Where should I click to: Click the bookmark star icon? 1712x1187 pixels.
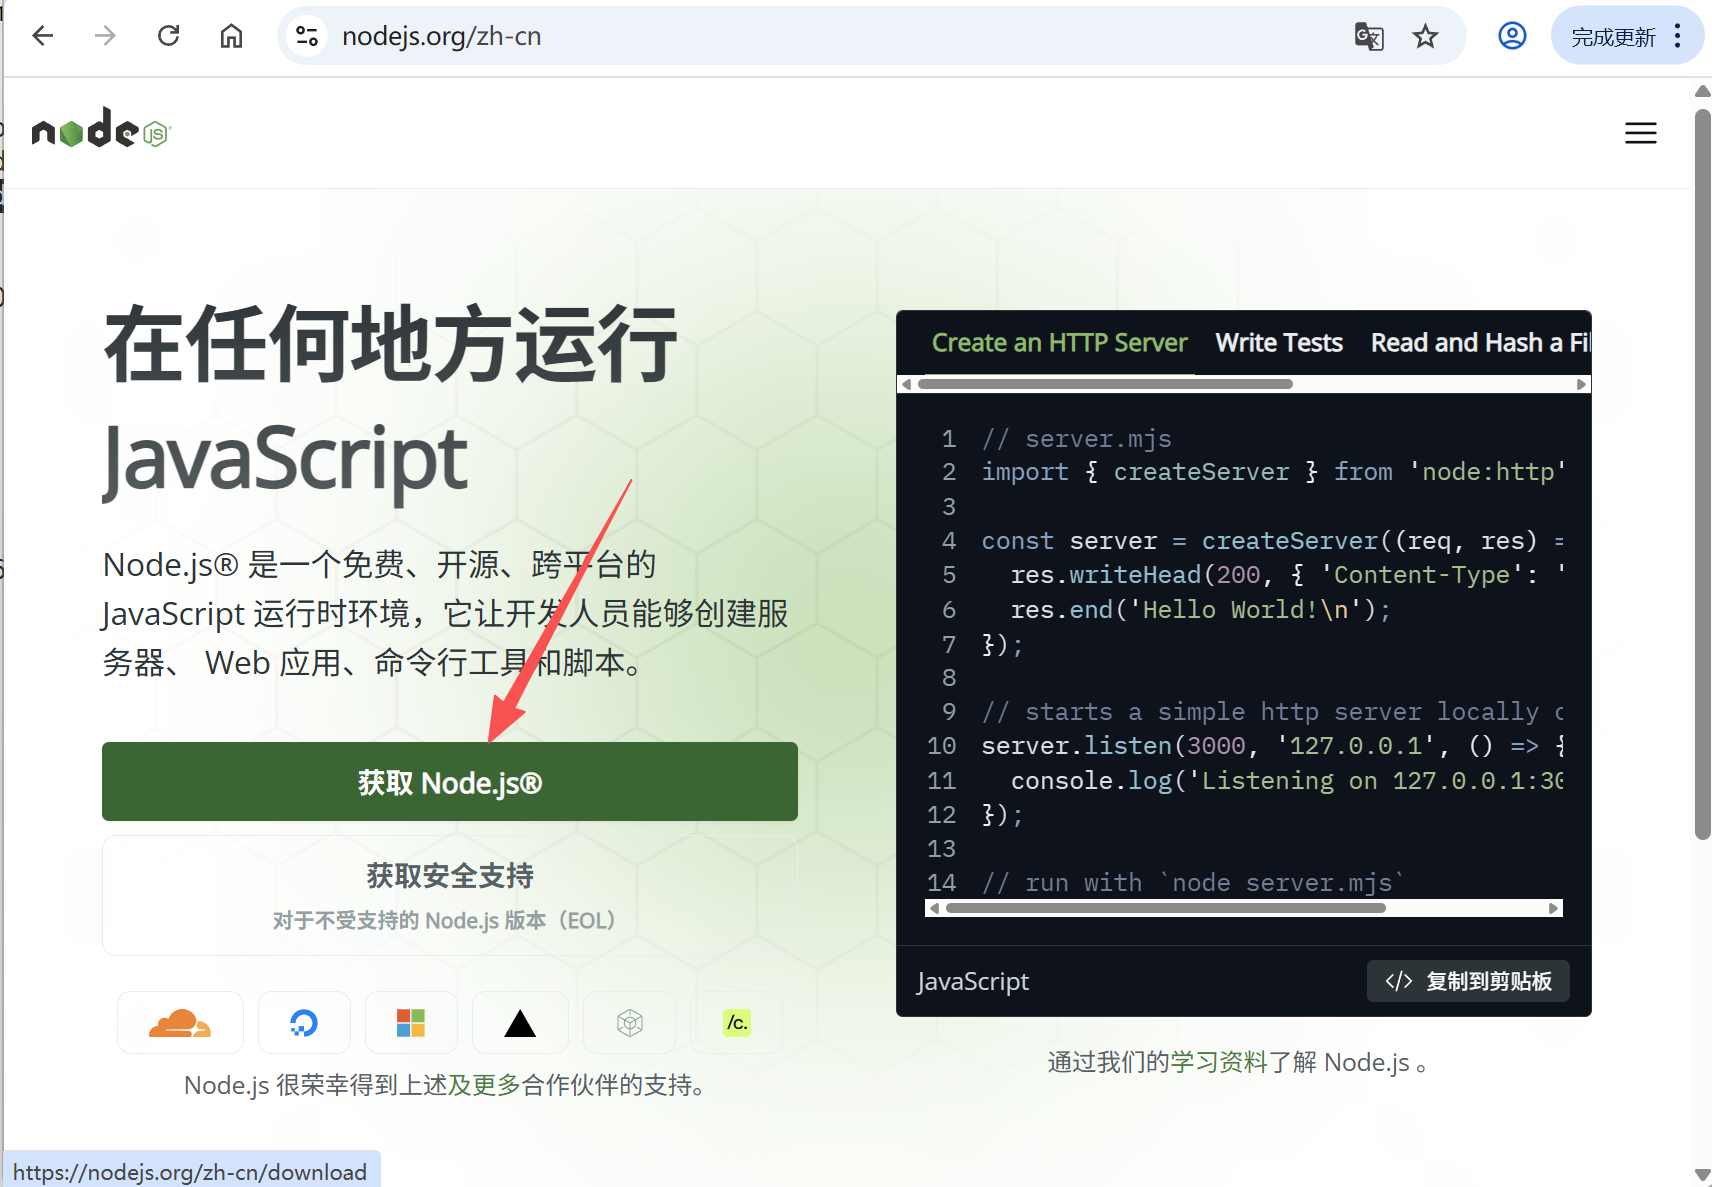[1426, 36]
